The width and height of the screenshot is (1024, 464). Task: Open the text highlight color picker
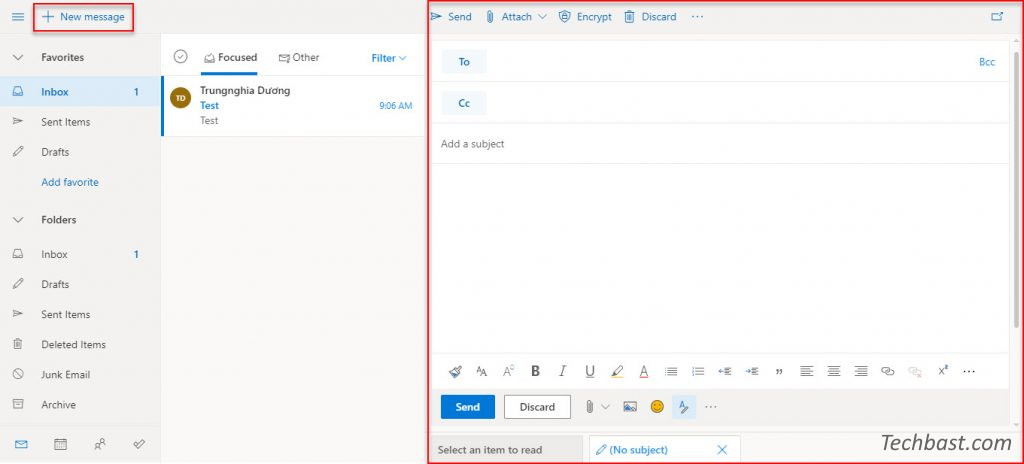click(617, 371)
